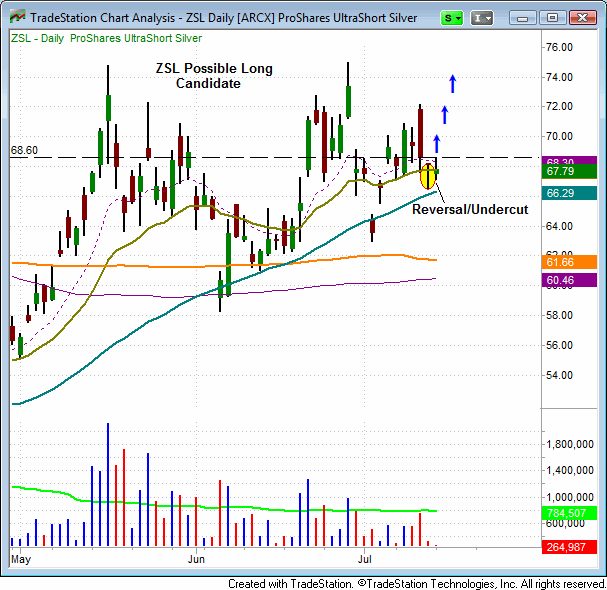Click the red 264,987 volume tag
Viewport: 607px width, 590px height.
573,546
